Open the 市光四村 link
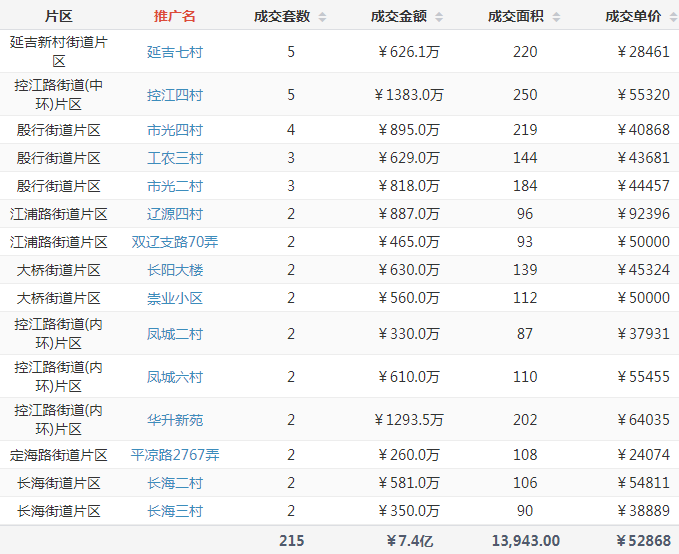 tap(175, 130)
